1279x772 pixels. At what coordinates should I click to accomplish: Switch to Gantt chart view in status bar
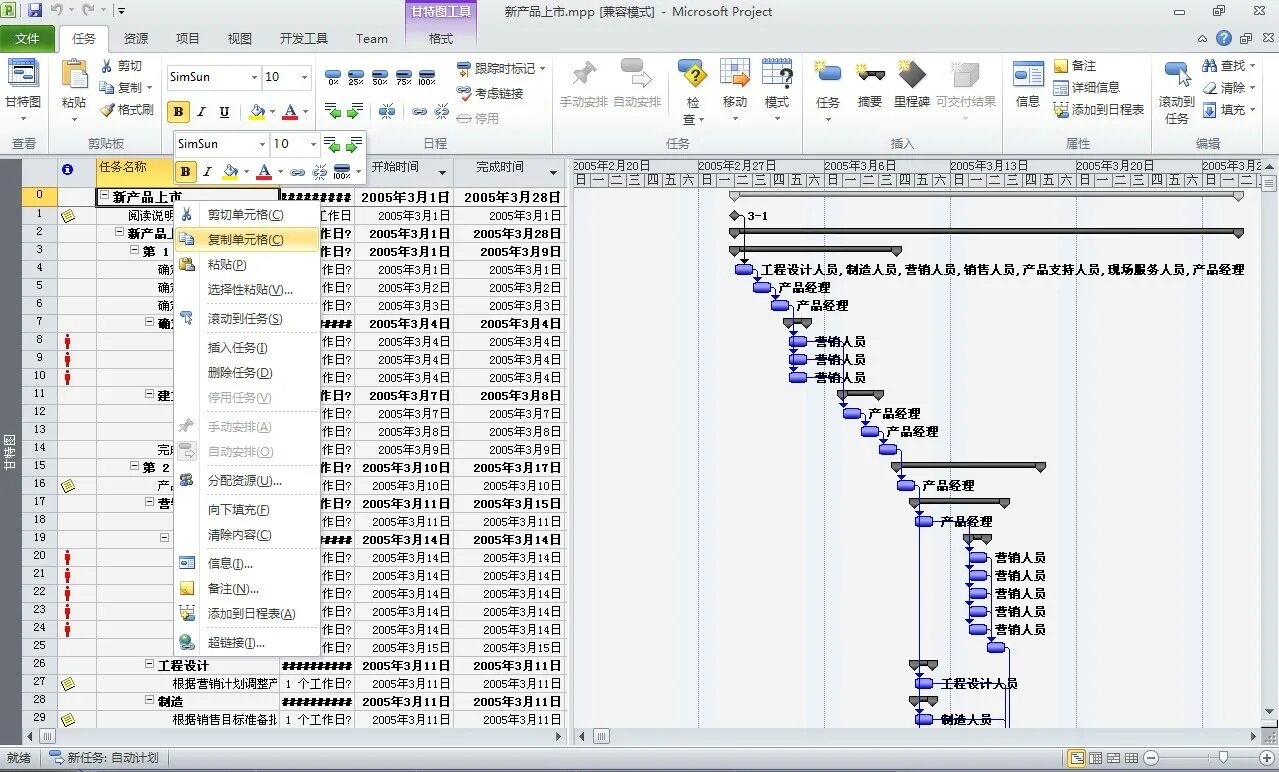1076,758
